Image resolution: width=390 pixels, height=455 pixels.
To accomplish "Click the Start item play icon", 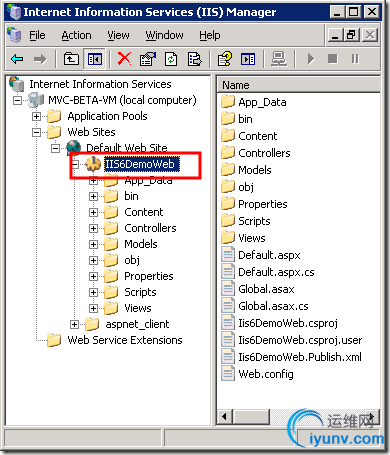I will (311, 59).
